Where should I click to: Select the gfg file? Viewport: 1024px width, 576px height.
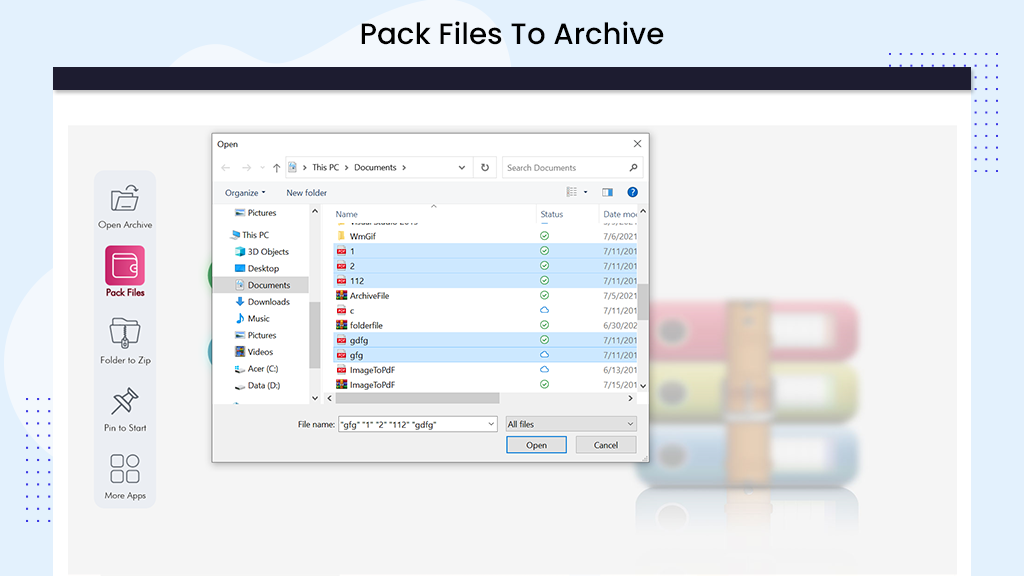coord(486,355)
